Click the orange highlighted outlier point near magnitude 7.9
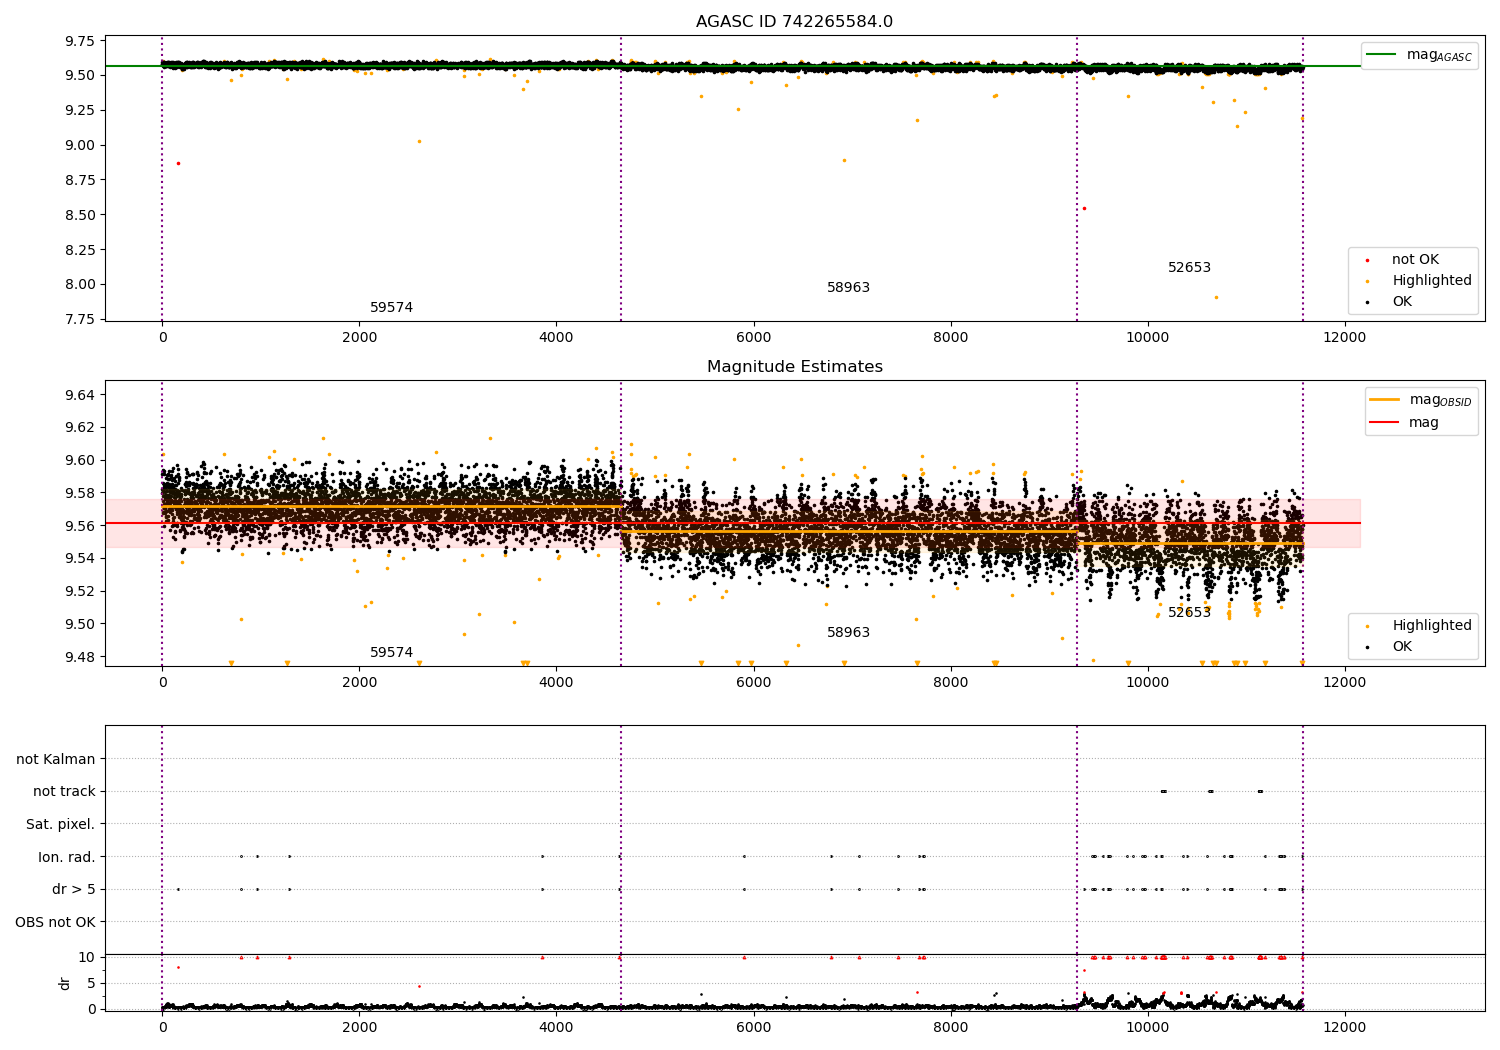1500x1050 pixels. pos(1216,297)
